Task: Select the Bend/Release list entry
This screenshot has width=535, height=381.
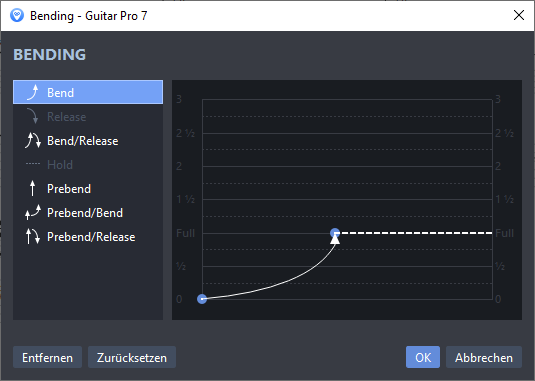Action: 88,141
